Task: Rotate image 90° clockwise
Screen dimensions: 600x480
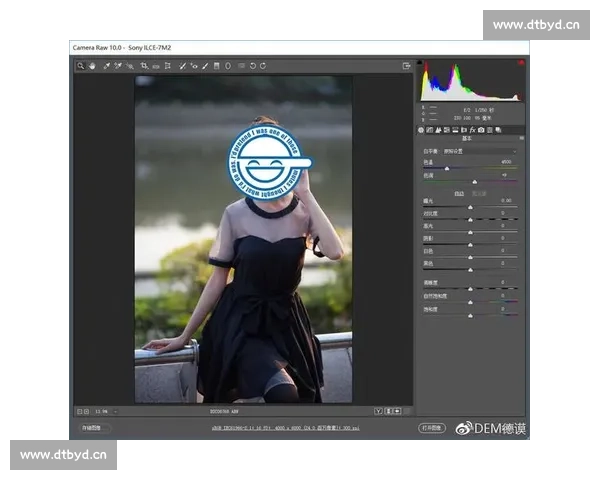Action: coord(263,66)
